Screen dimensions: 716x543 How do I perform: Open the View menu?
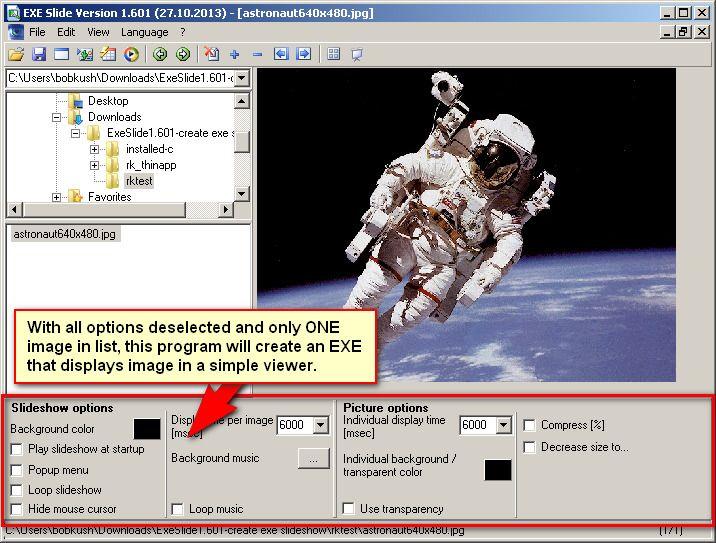[98, 32]
